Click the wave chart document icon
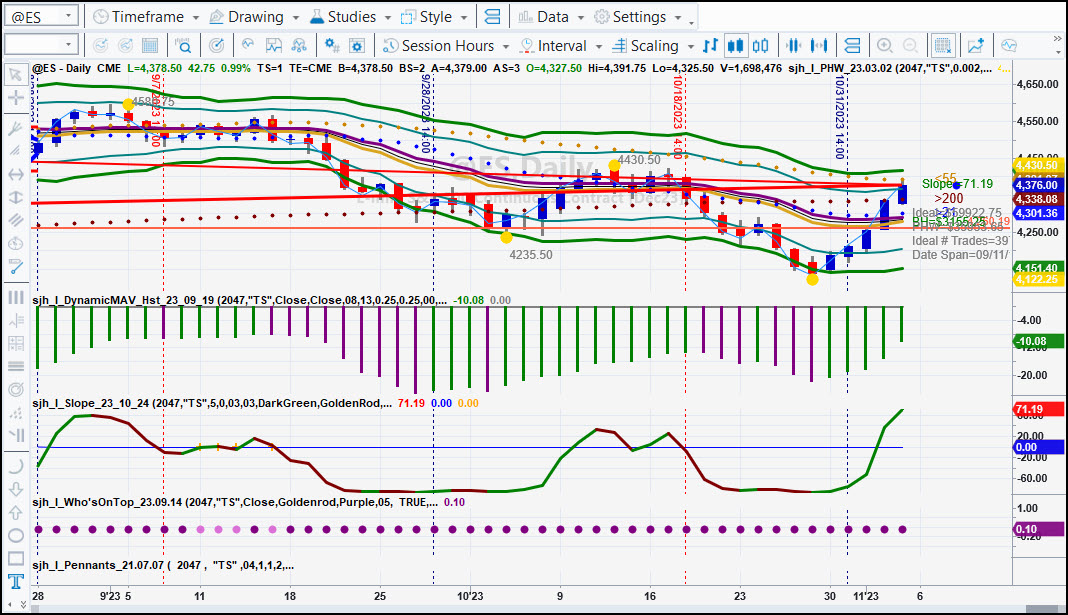 click(x=274, y=46)
